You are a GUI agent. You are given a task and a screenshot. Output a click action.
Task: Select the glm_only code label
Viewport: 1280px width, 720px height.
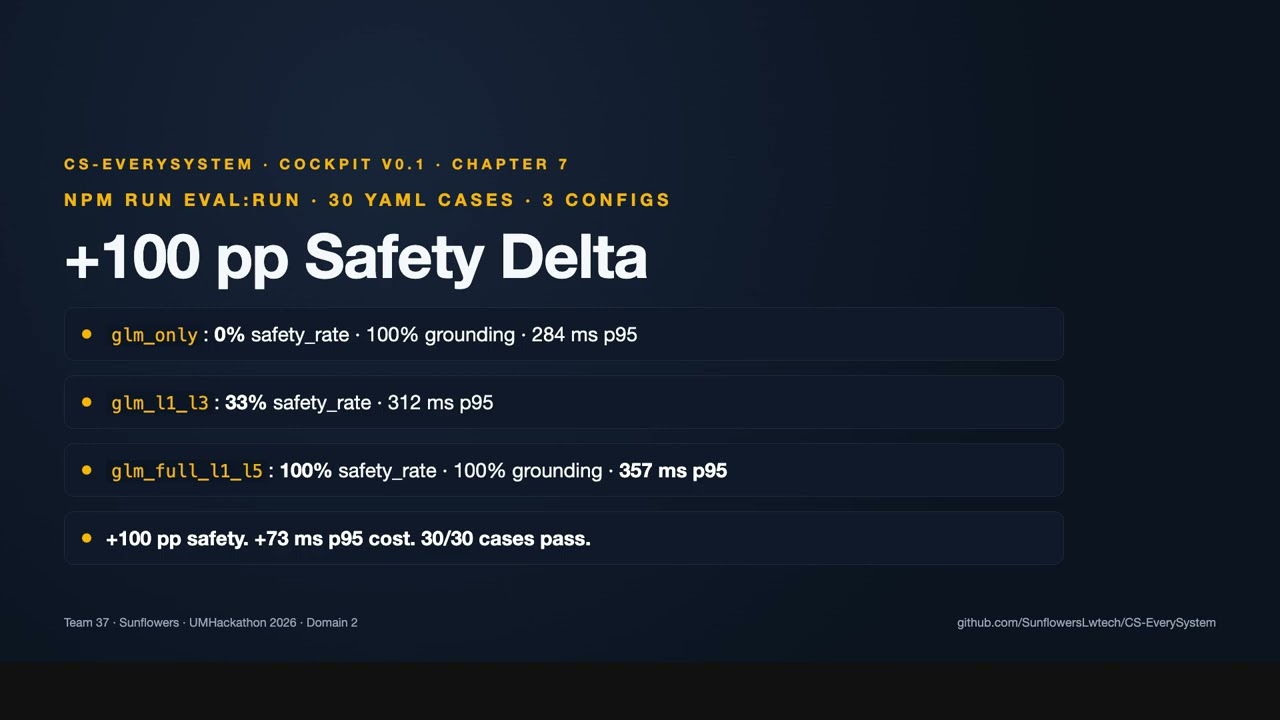coord(155,335)
